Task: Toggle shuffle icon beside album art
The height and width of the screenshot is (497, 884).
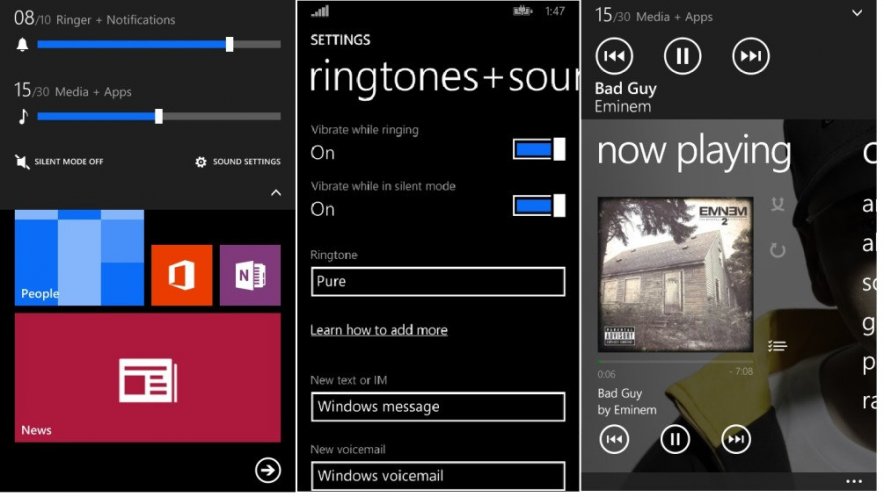Action: pyautogui.click(x=777, y=204)
